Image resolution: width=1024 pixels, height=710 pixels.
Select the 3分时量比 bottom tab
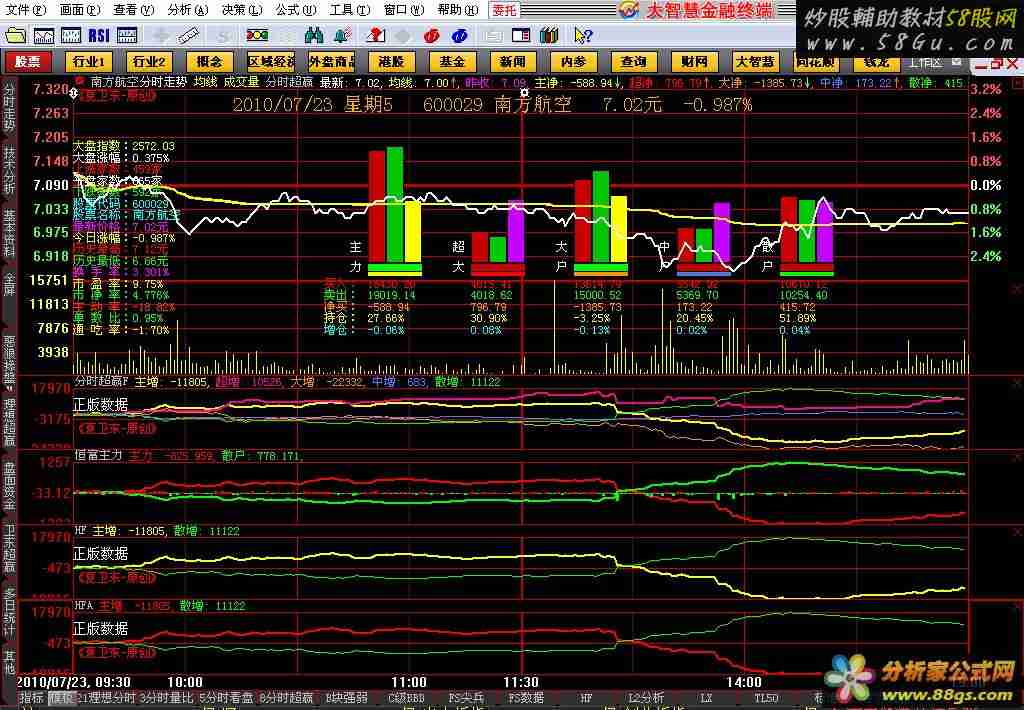point(167,698)
